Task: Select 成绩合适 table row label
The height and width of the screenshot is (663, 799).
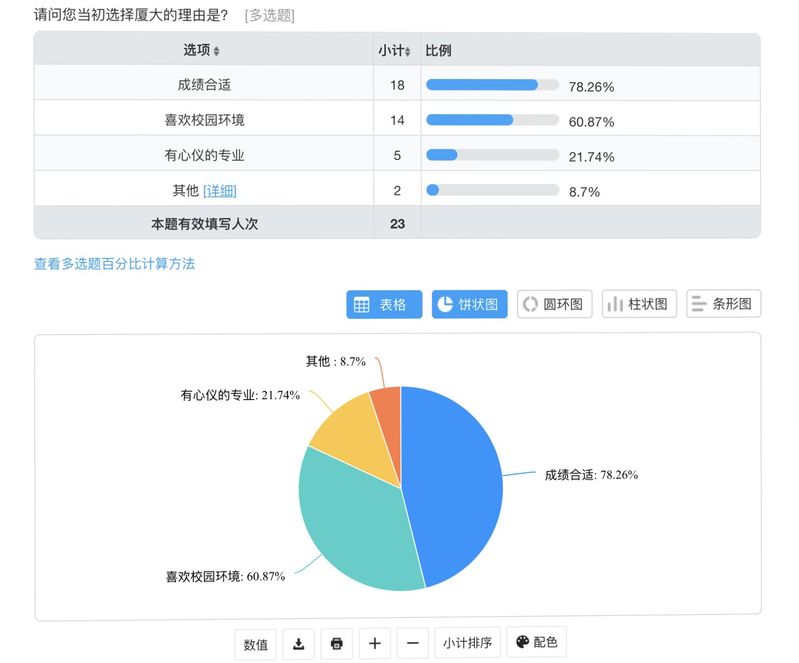Action: click(204, 85)
